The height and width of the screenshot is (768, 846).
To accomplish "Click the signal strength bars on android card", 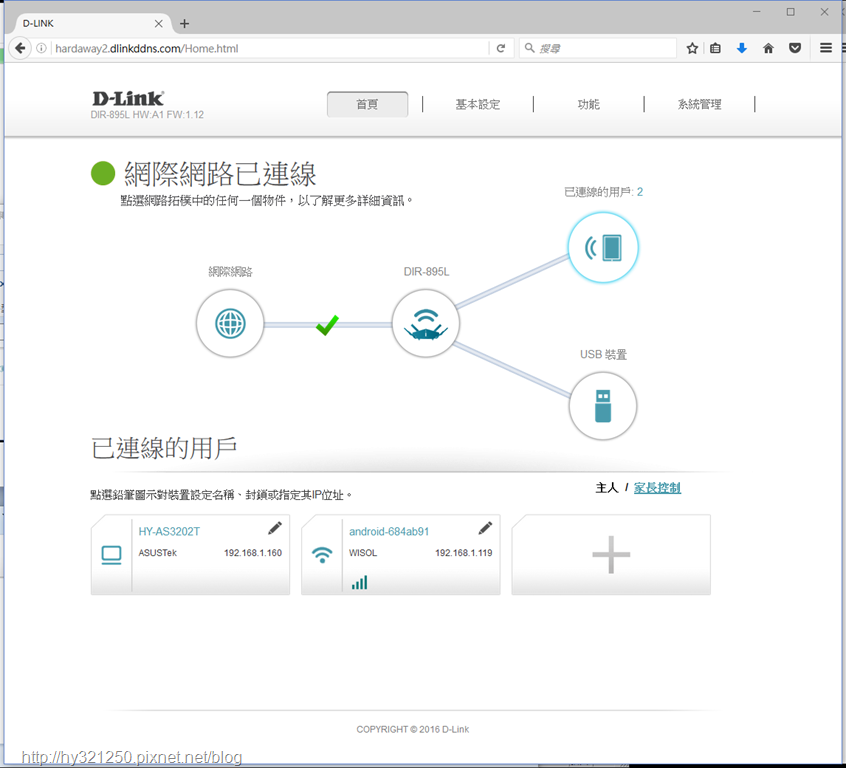I will point(359,582).
